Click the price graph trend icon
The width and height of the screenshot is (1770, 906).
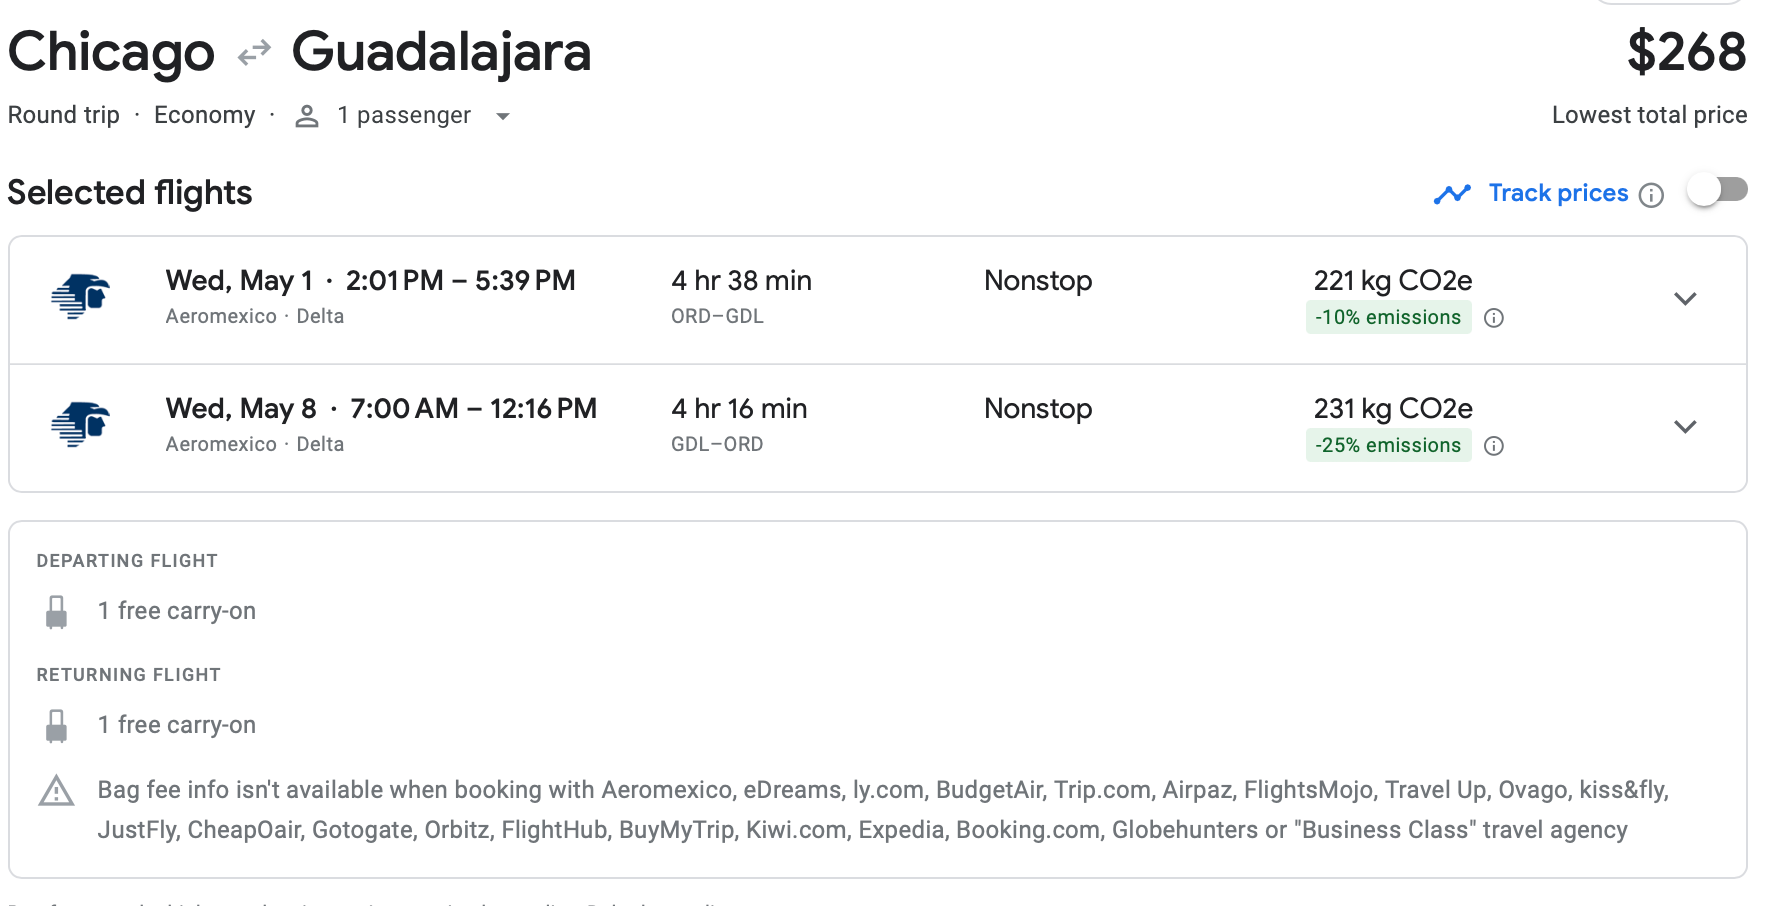(x=1452, y=194)
